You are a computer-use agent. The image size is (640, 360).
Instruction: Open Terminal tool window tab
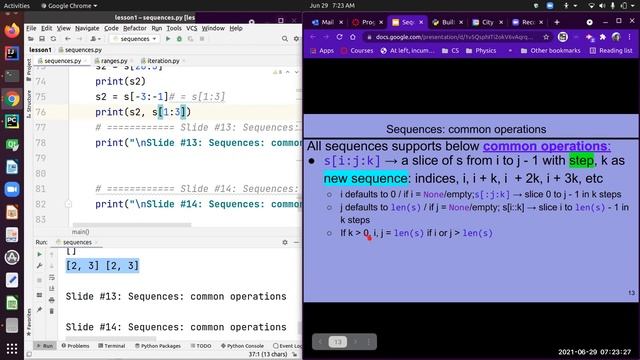pyautogui.click(x=112, y=346)
